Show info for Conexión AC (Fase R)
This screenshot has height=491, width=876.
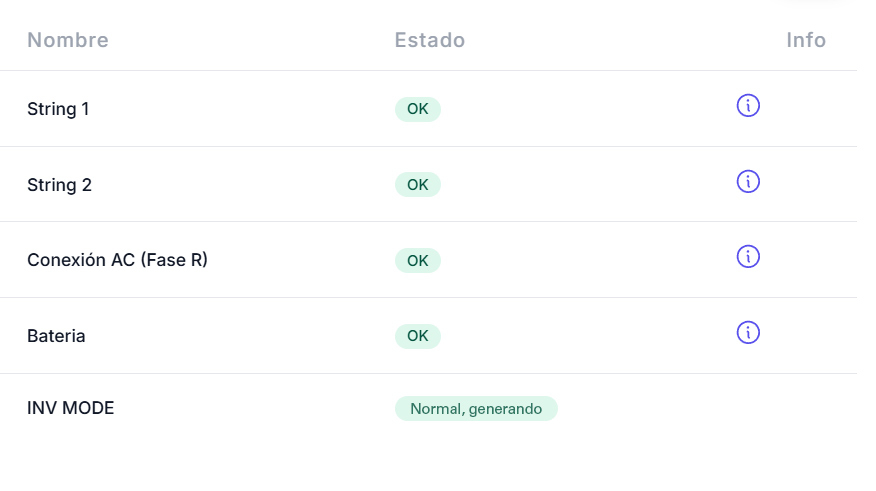[748, 257]
